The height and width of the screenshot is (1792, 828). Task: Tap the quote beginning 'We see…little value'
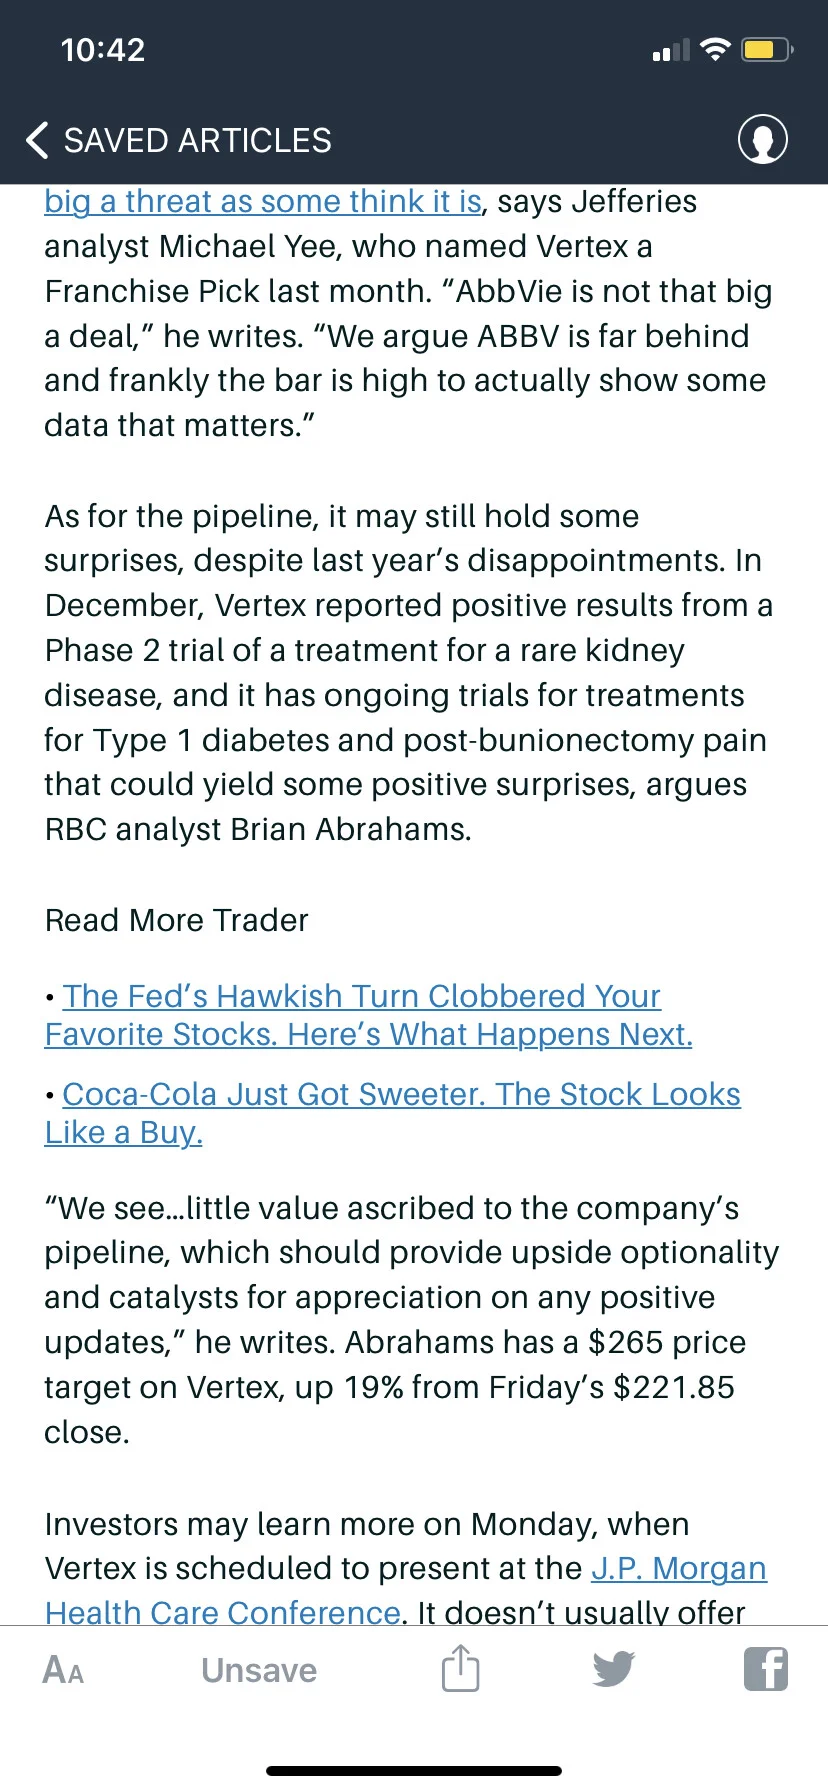click(411, 1320)
